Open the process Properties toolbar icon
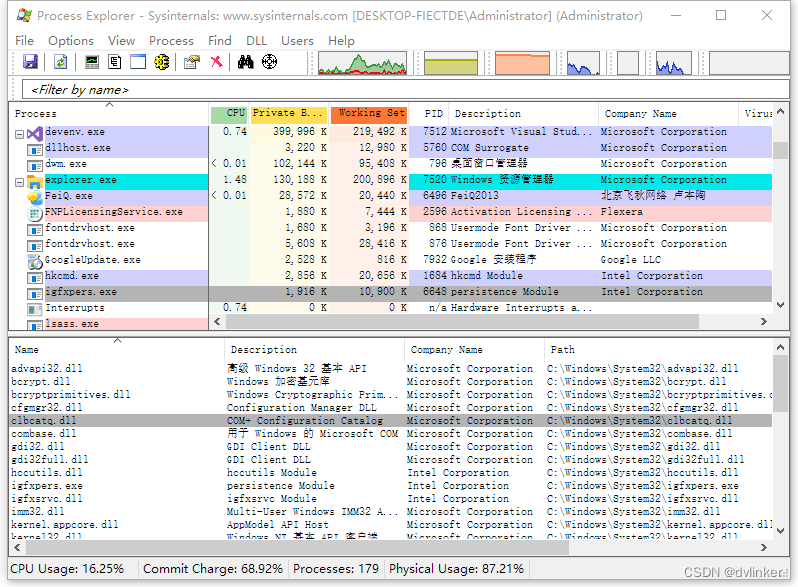This screenshot has height=587, width=798. [192, 62]
